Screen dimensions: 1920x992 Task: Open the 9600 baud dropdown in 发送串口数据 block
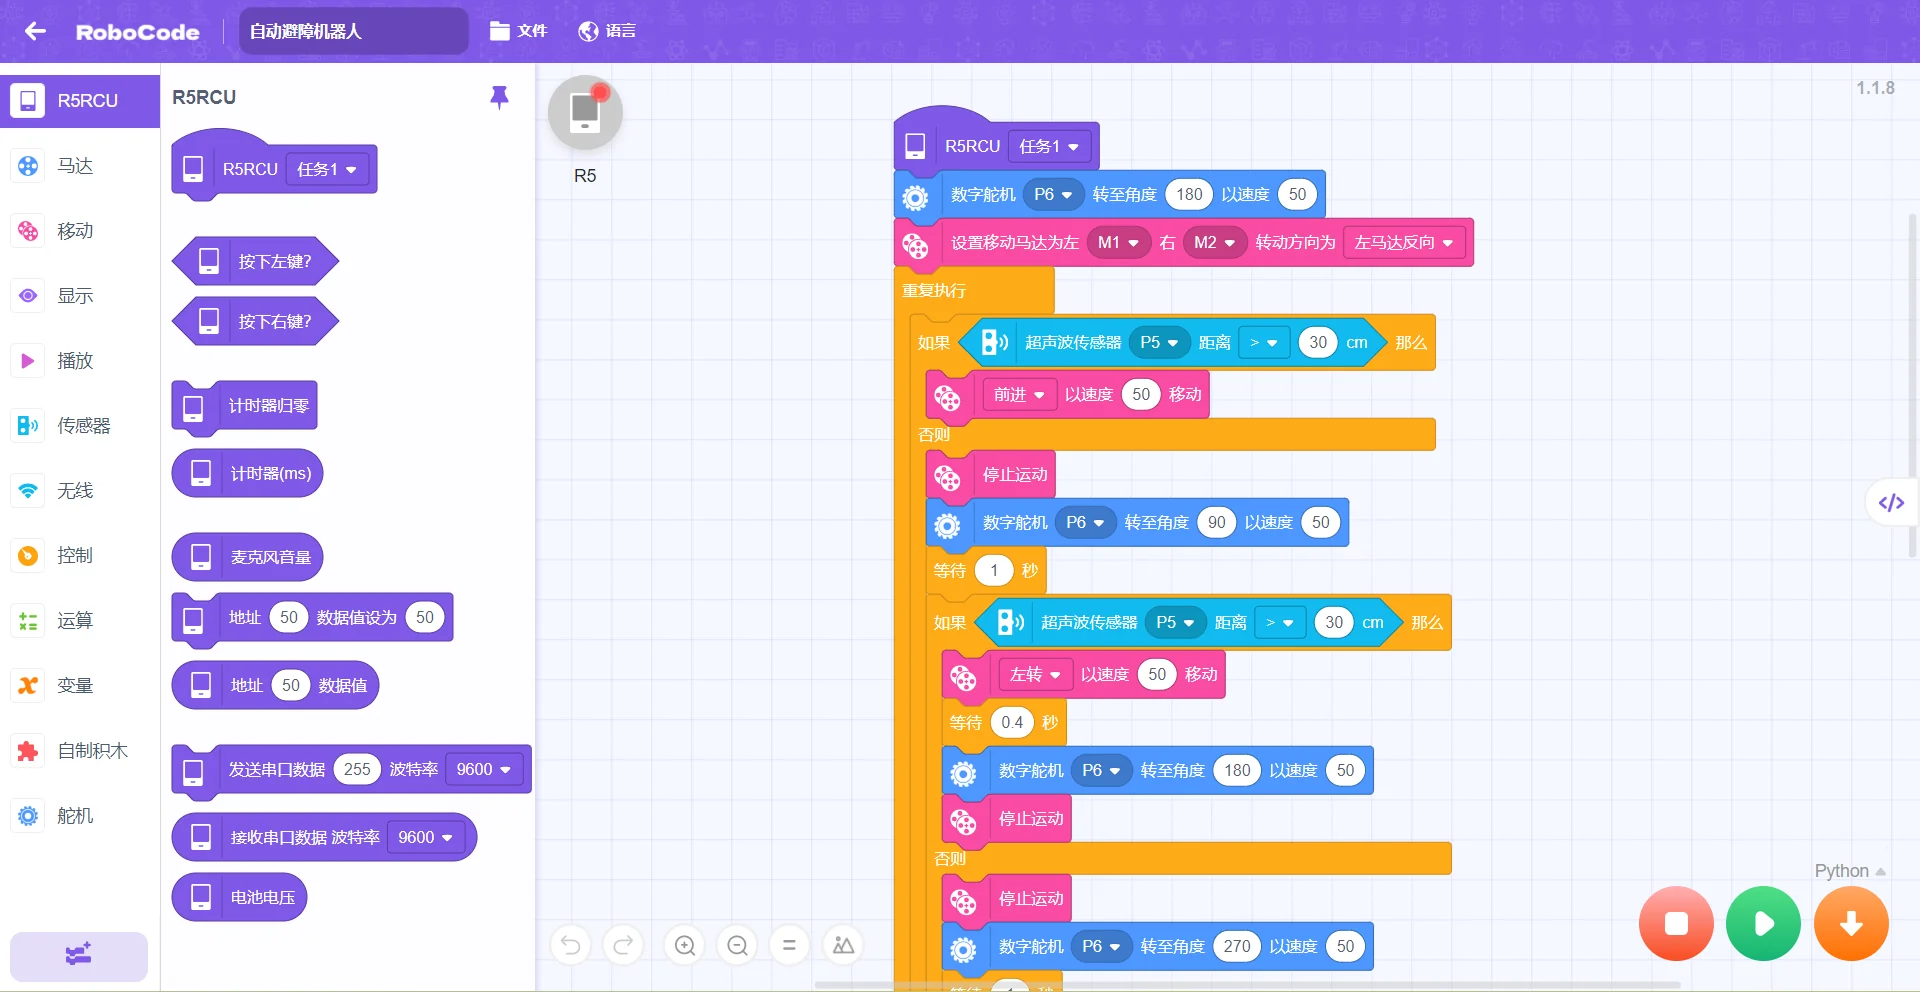pos(484,769)
